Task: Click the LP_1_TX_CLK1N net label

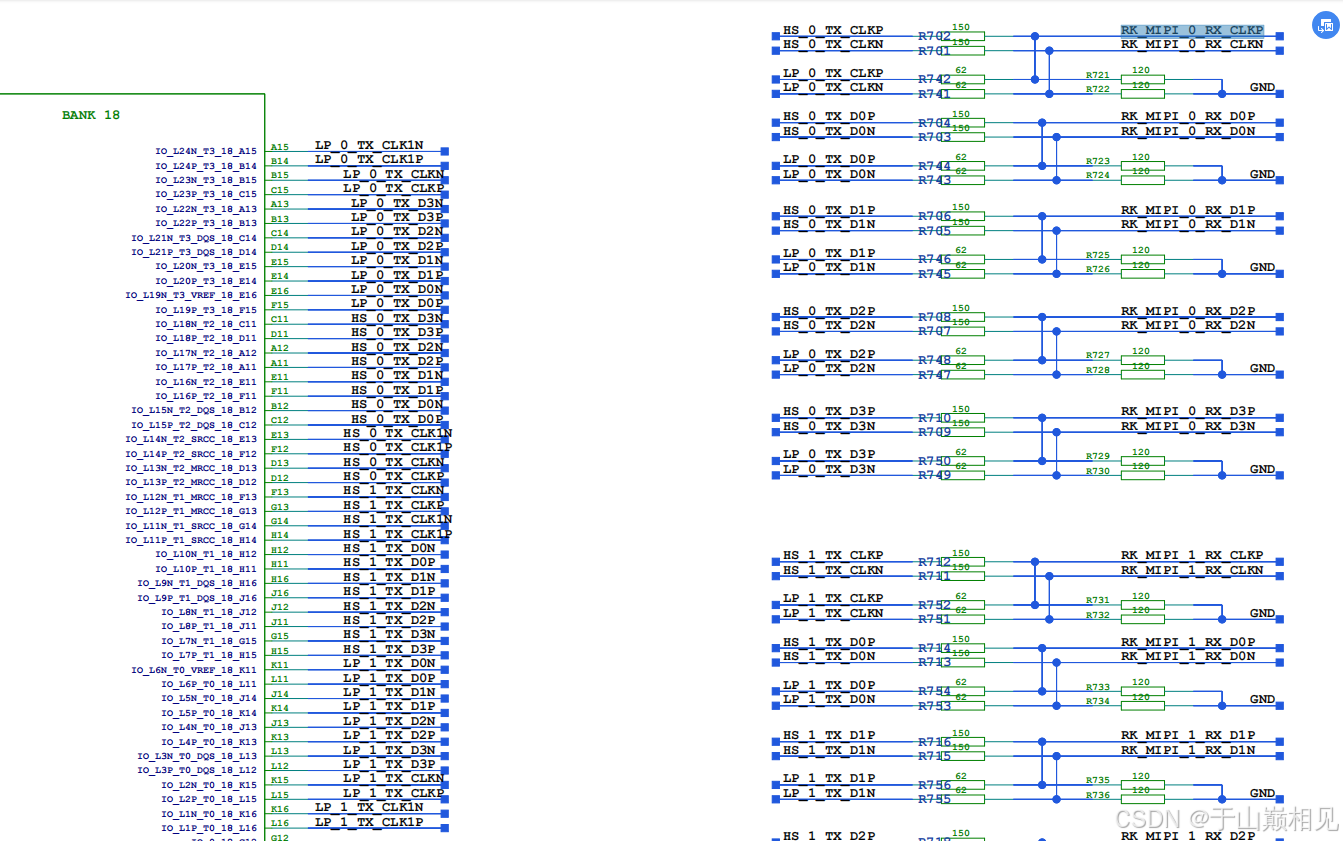Action: (x=369, y=807)
